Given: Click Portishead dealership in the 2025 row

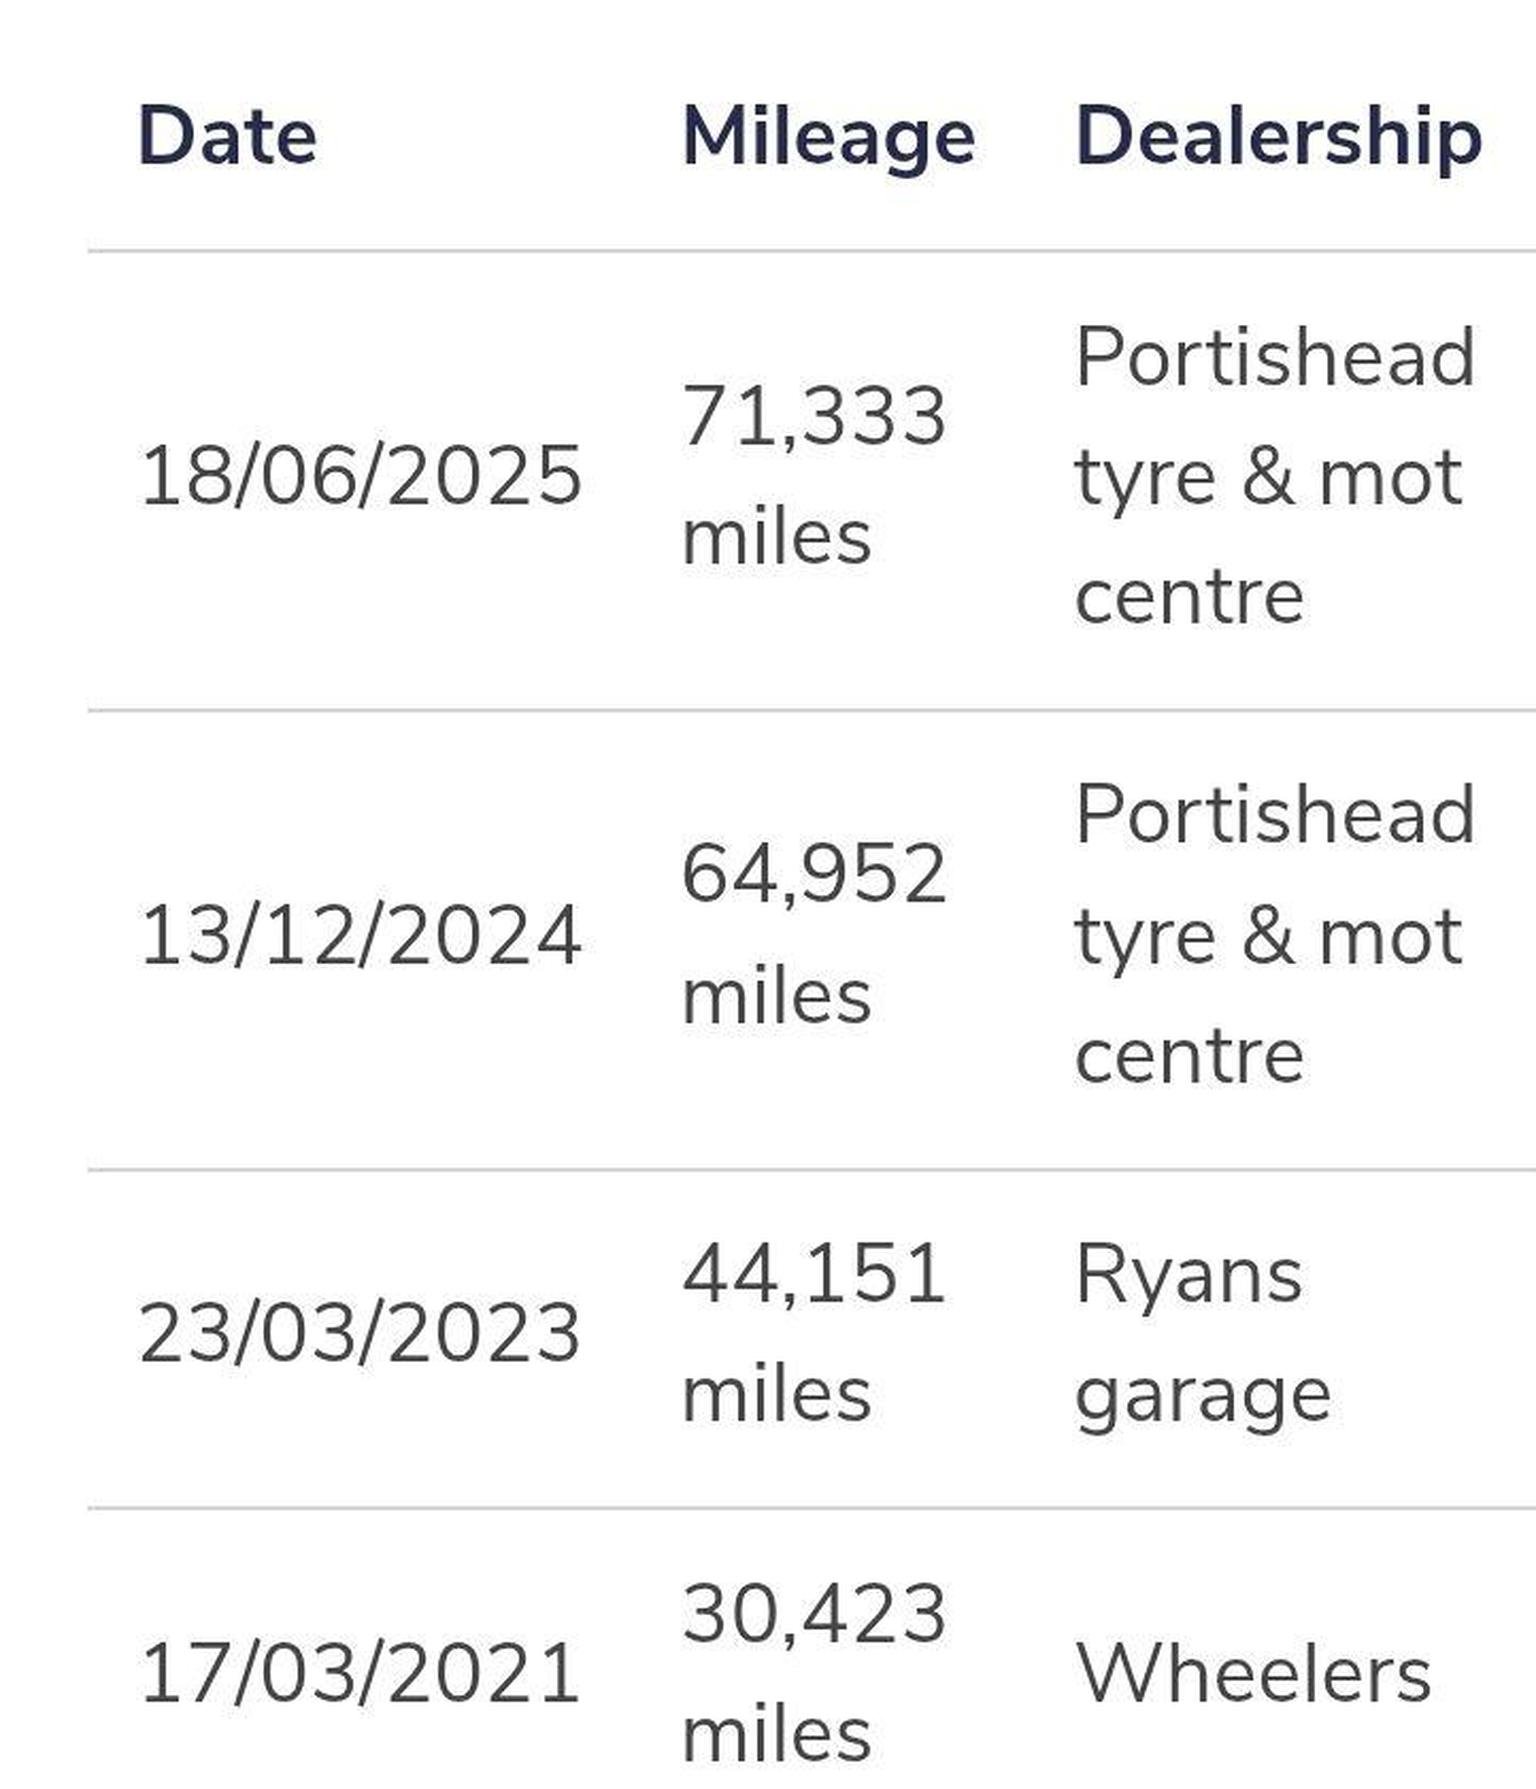Looking at the screenshot, I should pyautogui.click(x=1275, y=476).
